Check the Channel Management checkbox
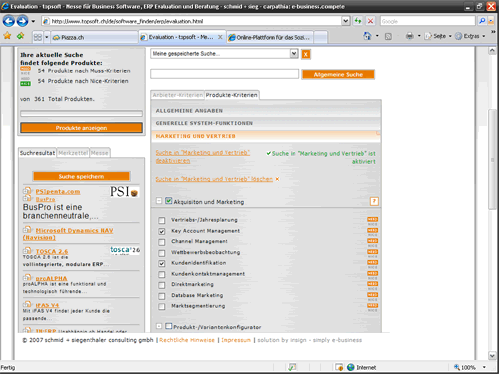499x374 pixels. 162,242
